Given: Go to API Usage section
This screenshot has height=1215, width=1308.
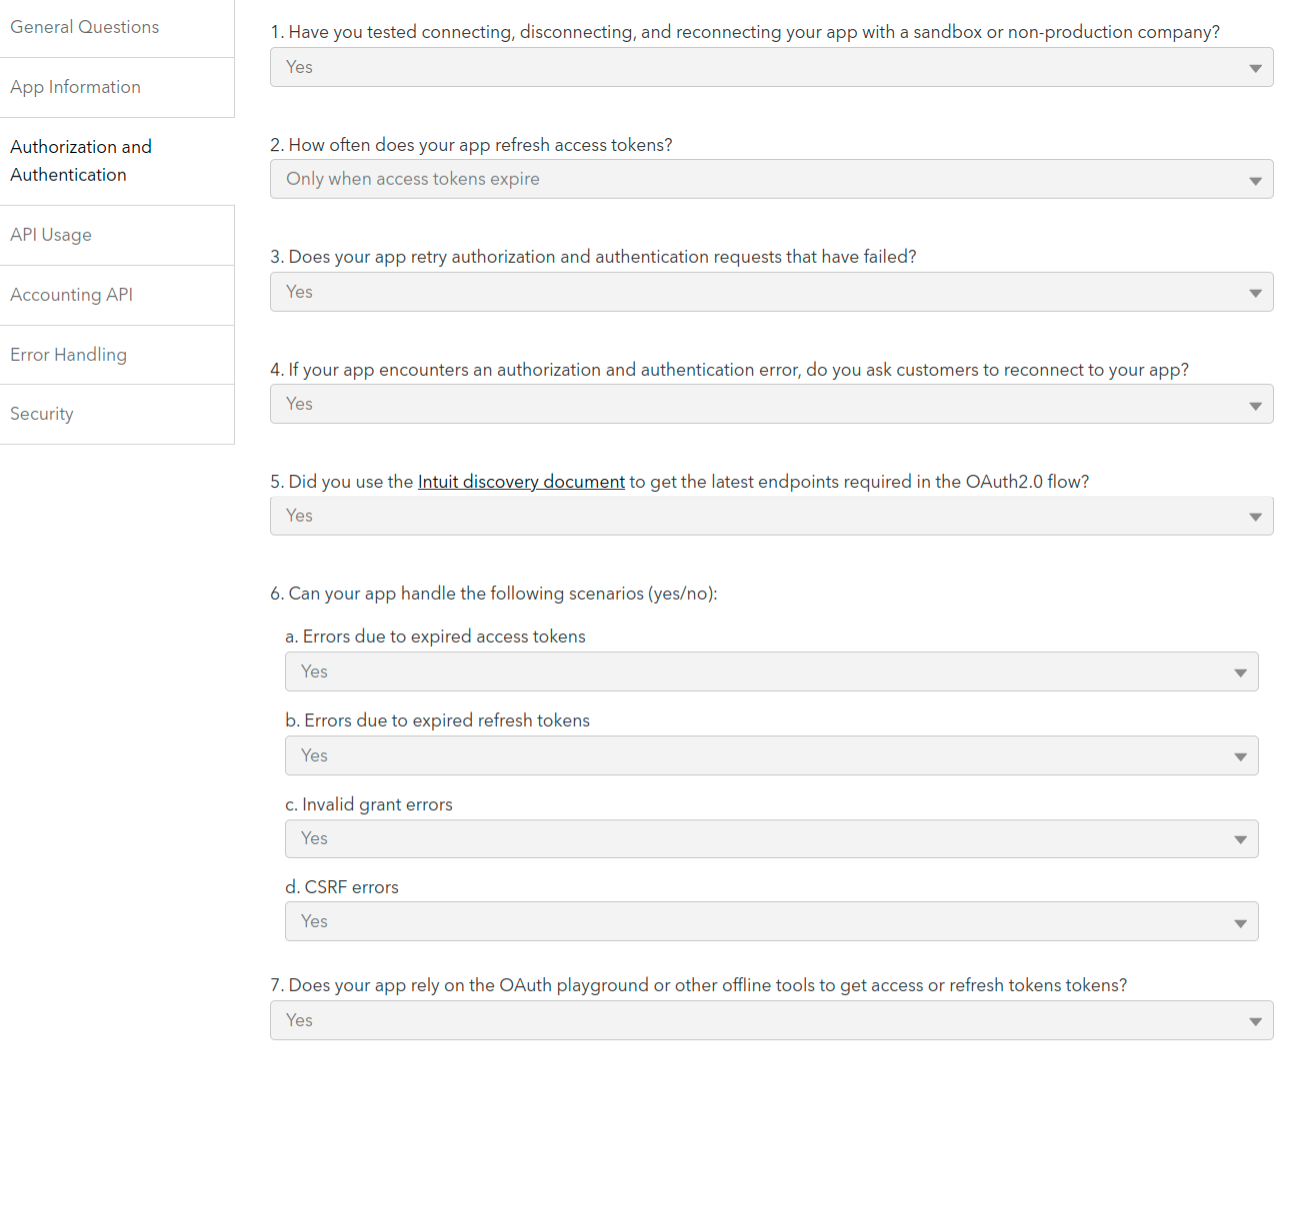Looking at the screenshot, I should point(51,235).
